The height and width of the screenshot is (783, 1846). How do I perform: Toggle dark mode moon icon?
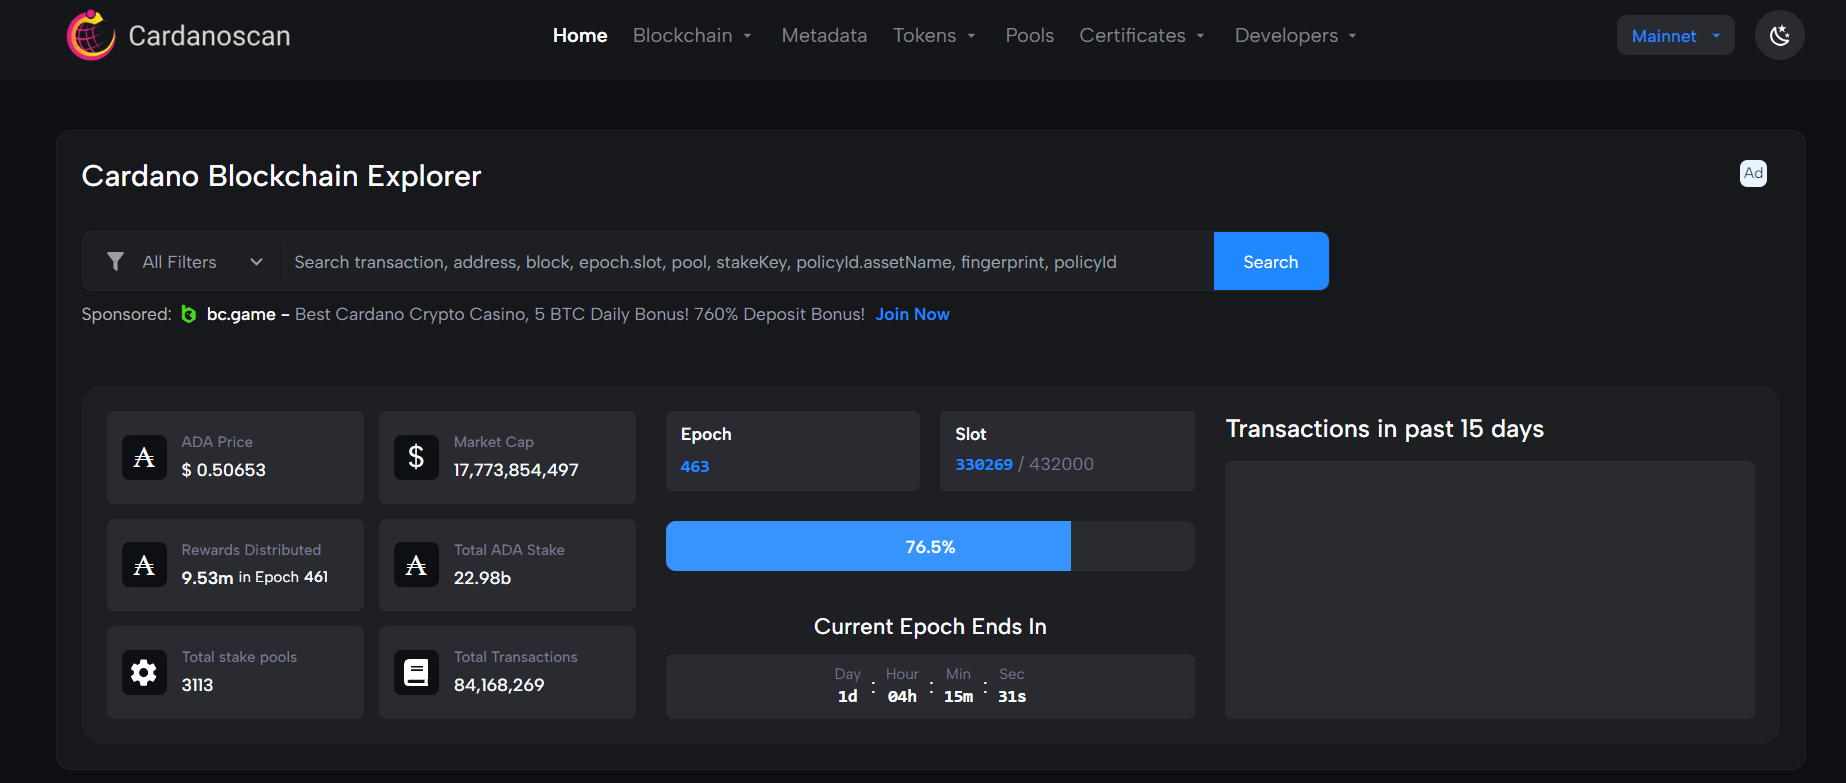pos(1779,36)
